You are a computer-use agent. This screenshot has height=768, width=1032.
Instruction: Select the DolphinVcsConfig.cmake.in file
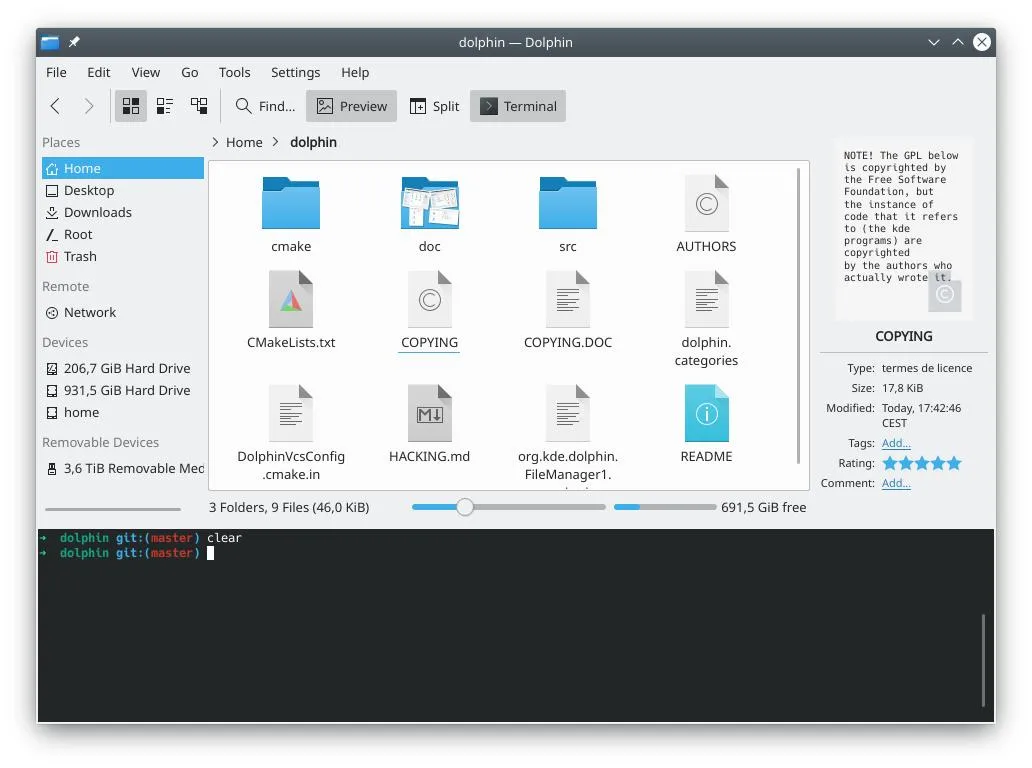pyautogui.click(x=291, y=433)
